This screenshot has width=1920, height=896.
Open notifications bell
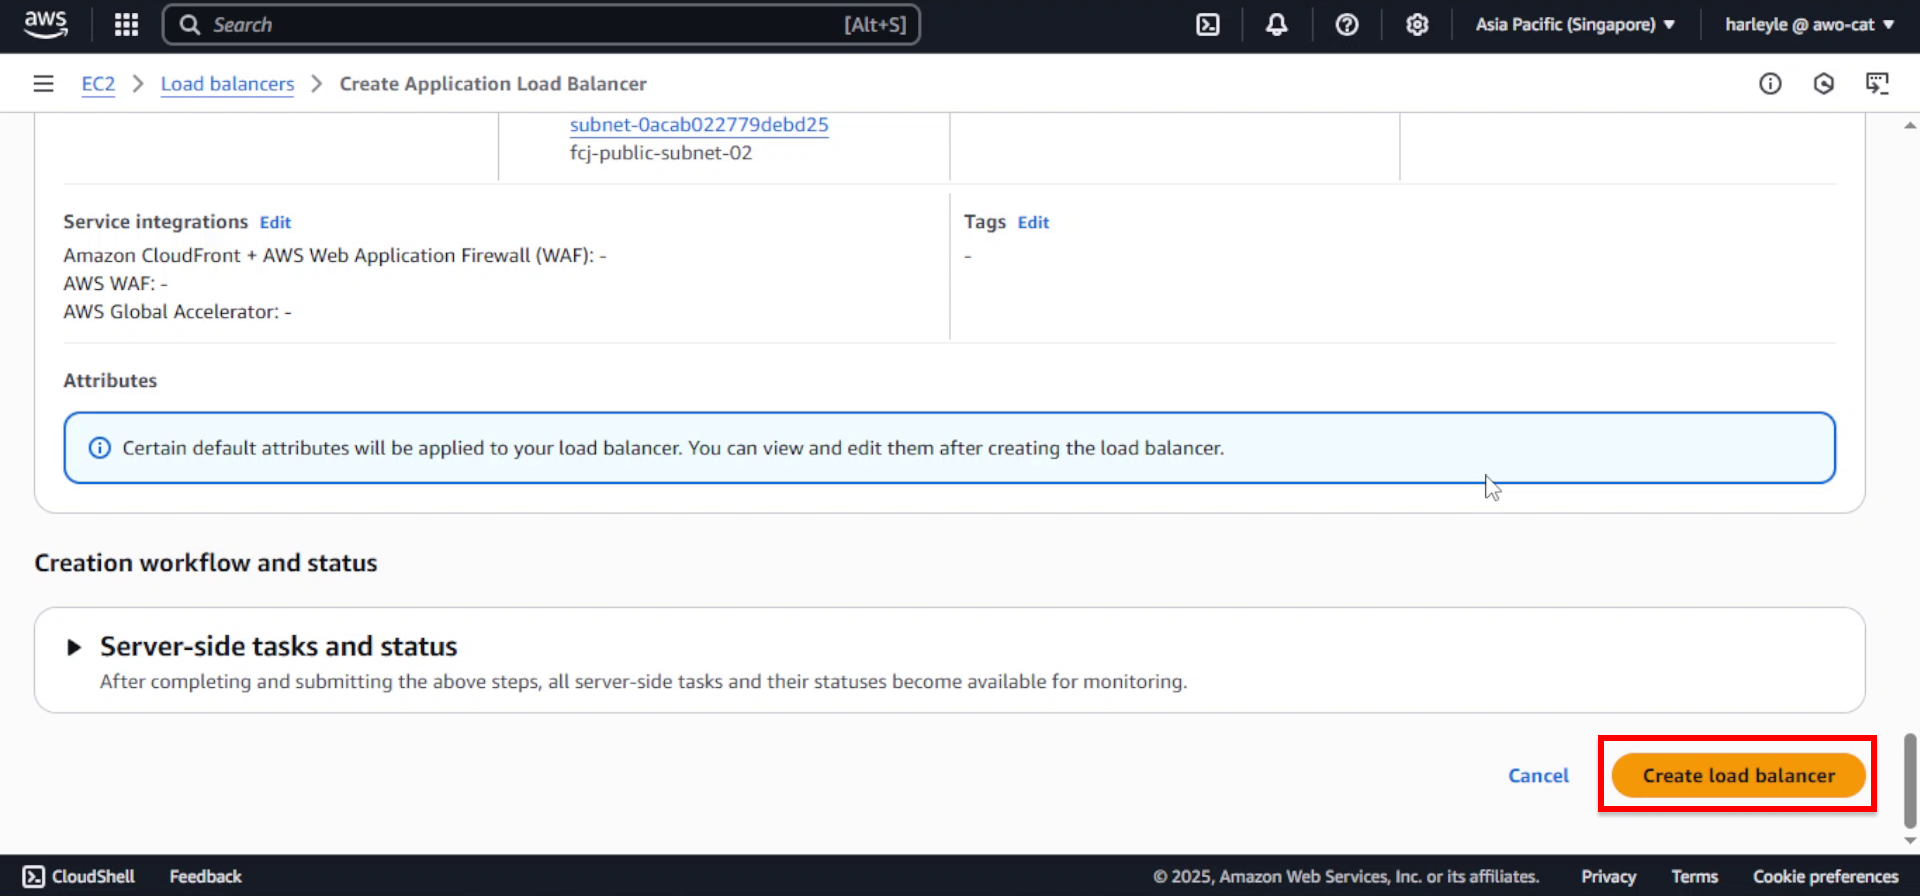[1277, 24]
